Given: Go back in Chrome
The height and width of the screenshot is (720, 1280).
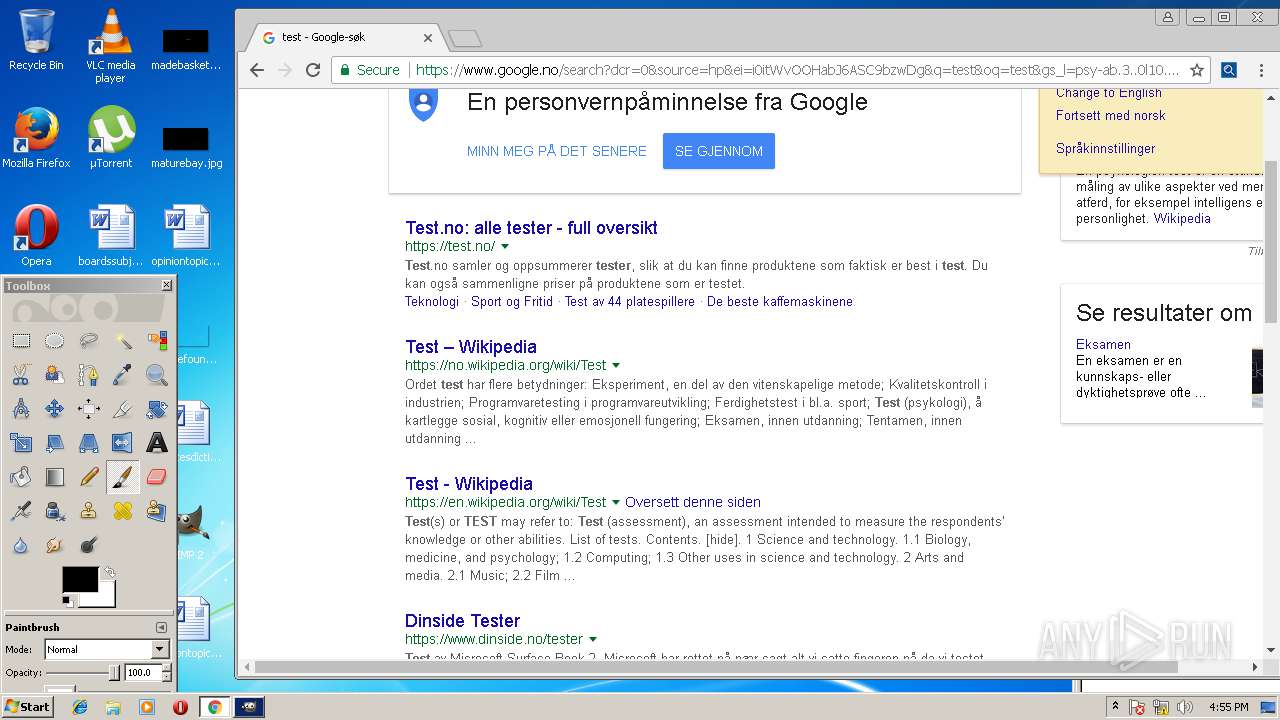Looking at the screenshot, I should pyautogui.click(x=257, y=70).
